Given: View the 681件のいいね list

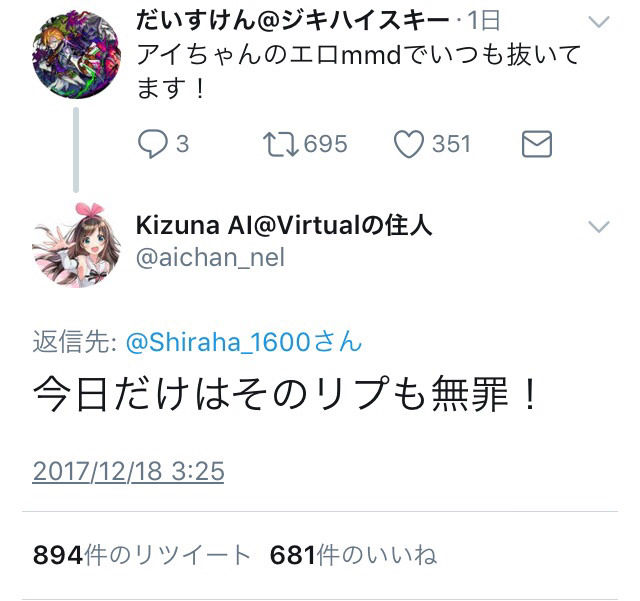Looking at the screenshot, I should (x=353, y=555).
